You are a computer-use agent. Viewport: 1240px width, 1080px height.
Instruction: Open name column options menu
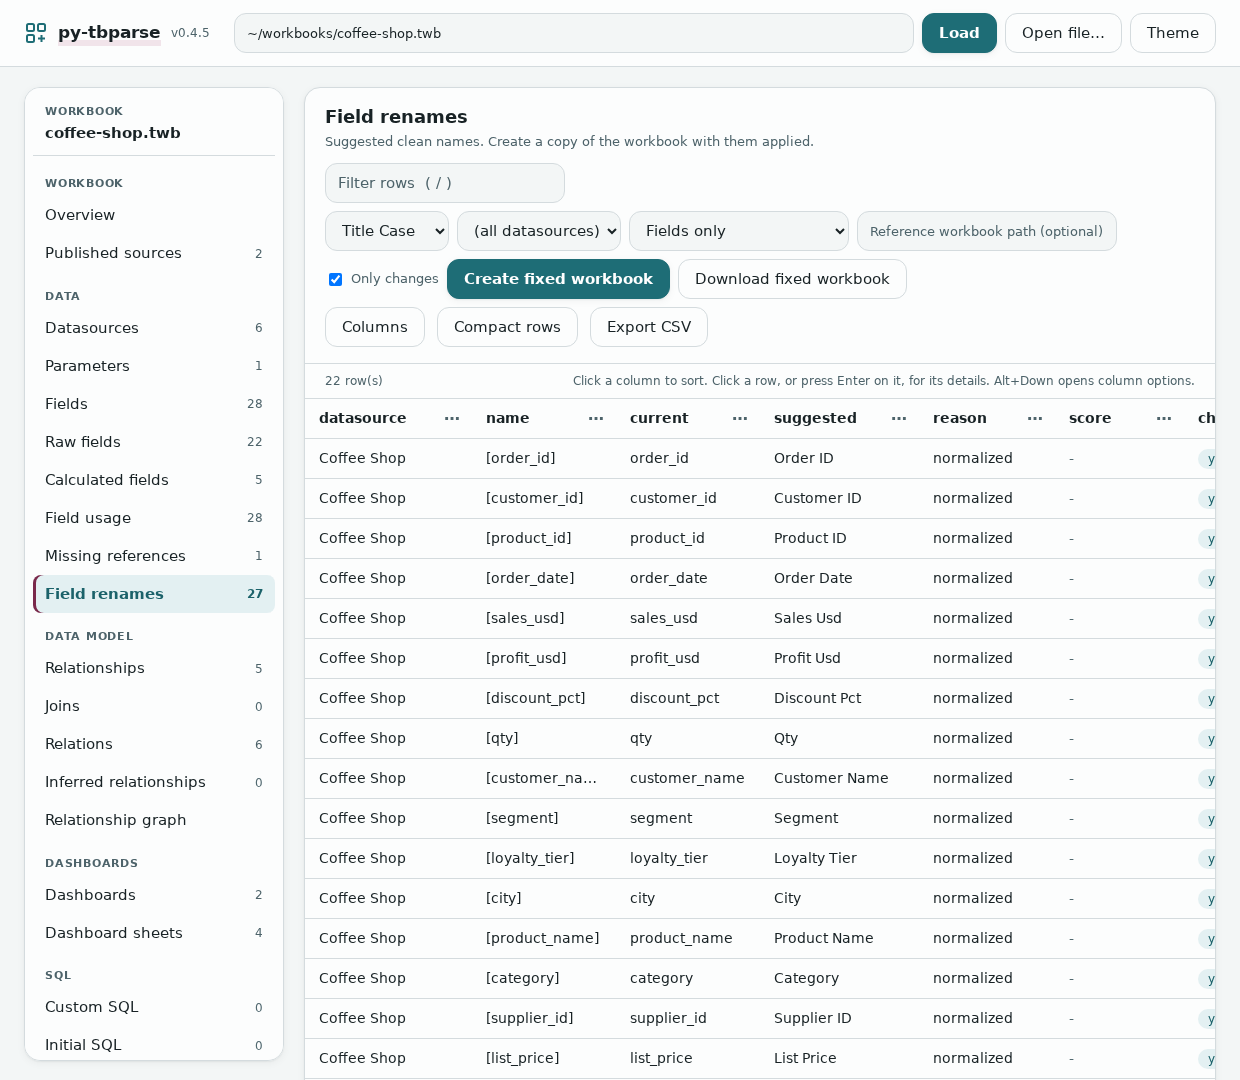pyautogui.click(x=596, y=418)
